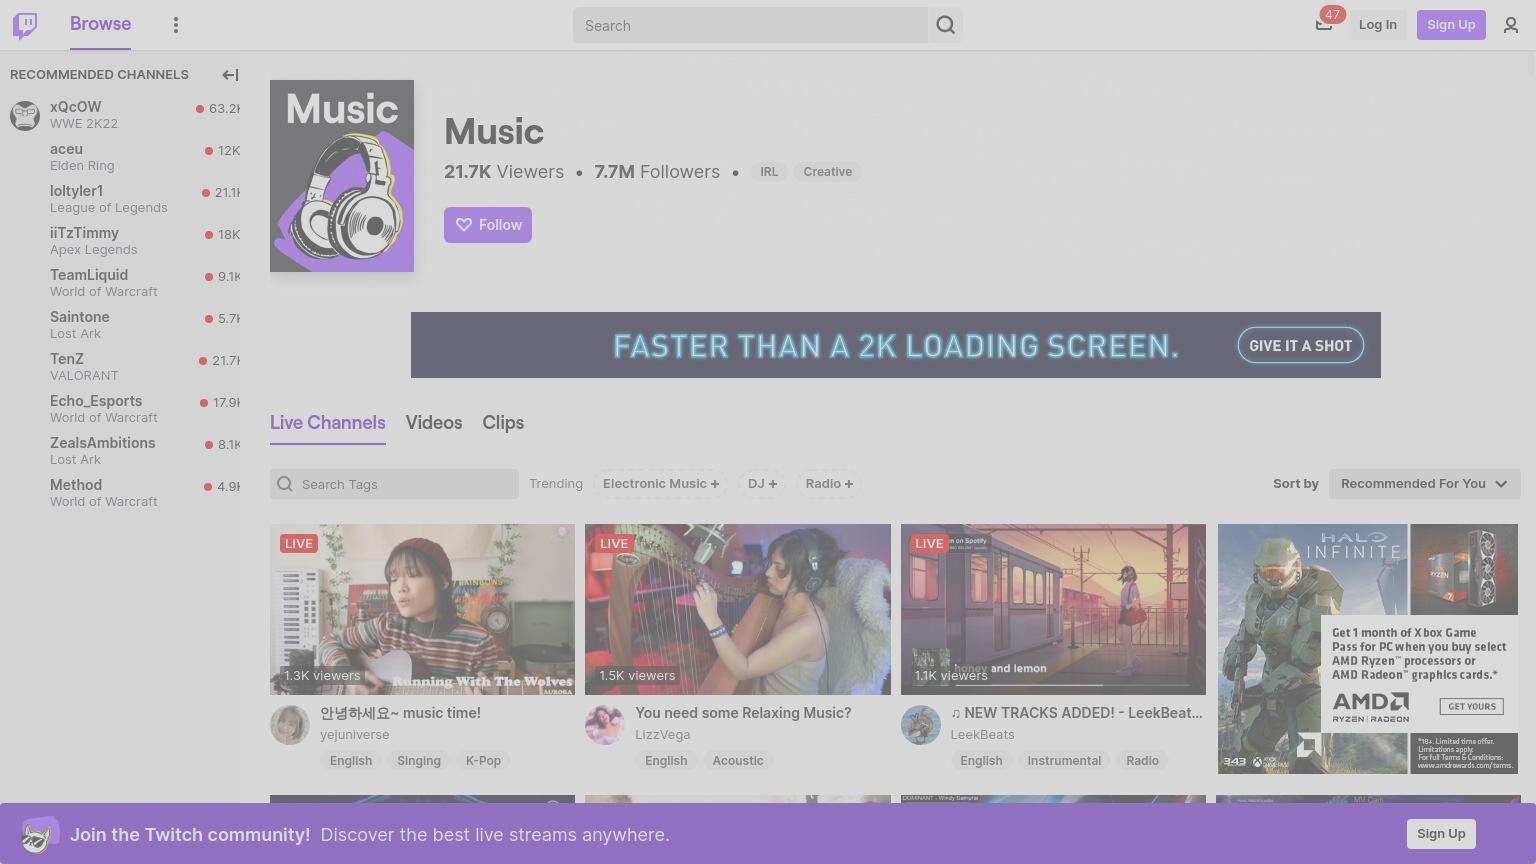This screenshot has height=864, width=1536.
Task: Click LizzVega streamer avatar
Action: (605, 725)
